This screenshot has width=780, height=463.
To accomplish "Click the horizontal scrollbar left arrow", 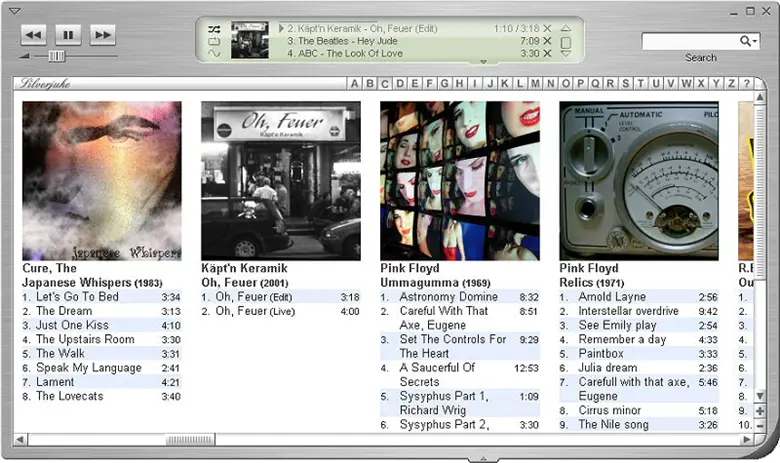I will pos(20,440).
